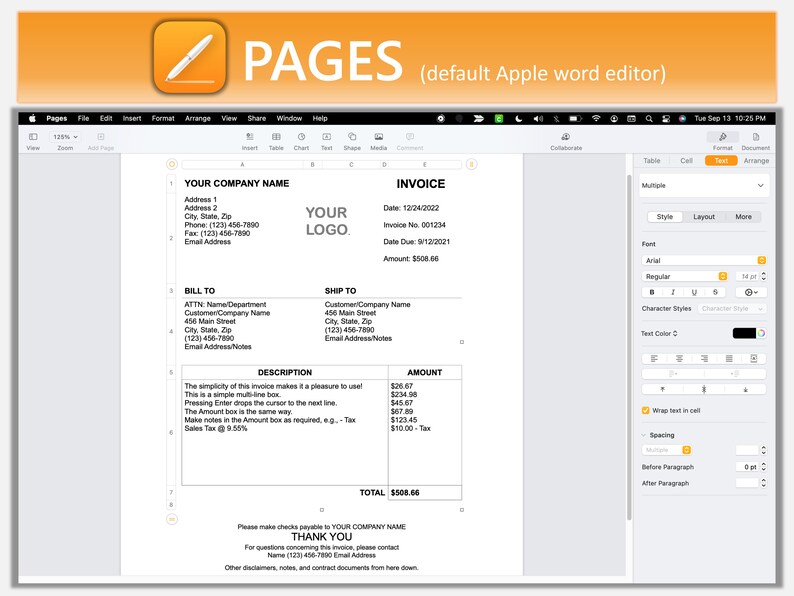Open the Arial font dropdown
794x596 pixels.
click(704, 260)
